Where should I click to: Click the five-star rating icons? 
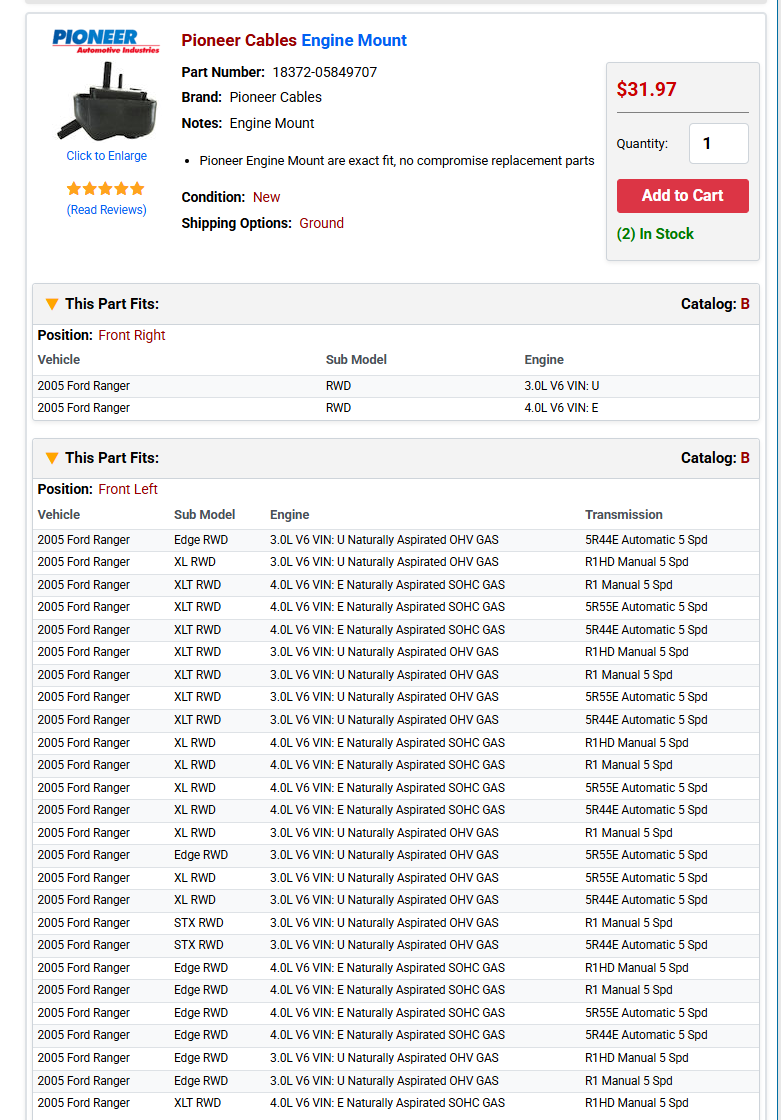pyautogui.click(x=106, y=189)
